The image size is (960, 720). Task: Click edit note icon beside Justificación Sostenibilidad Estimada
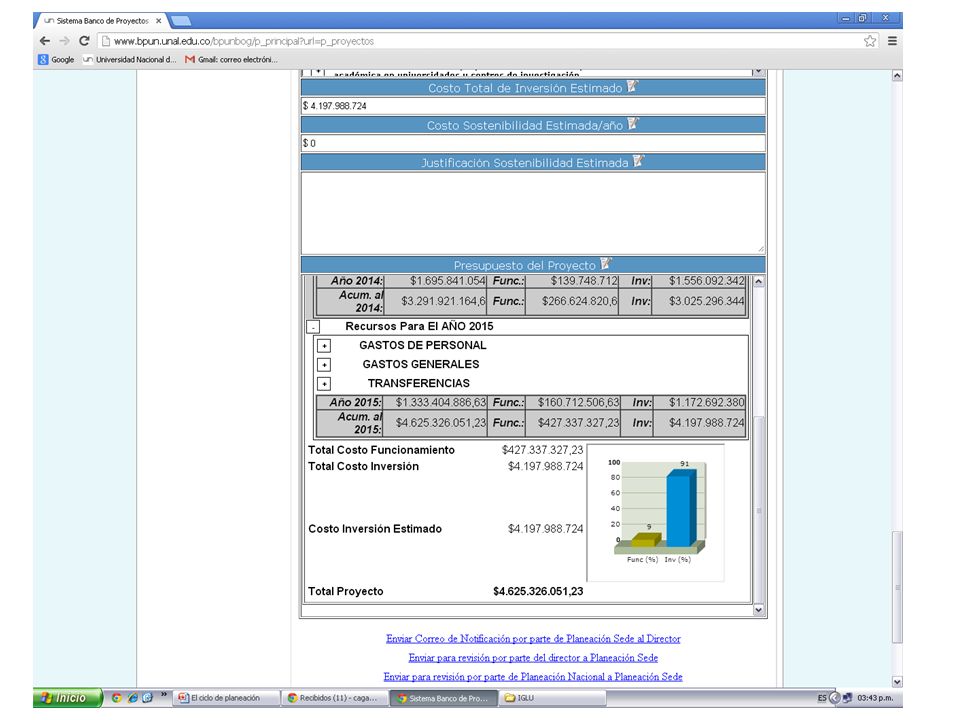(x=639, y=162)
